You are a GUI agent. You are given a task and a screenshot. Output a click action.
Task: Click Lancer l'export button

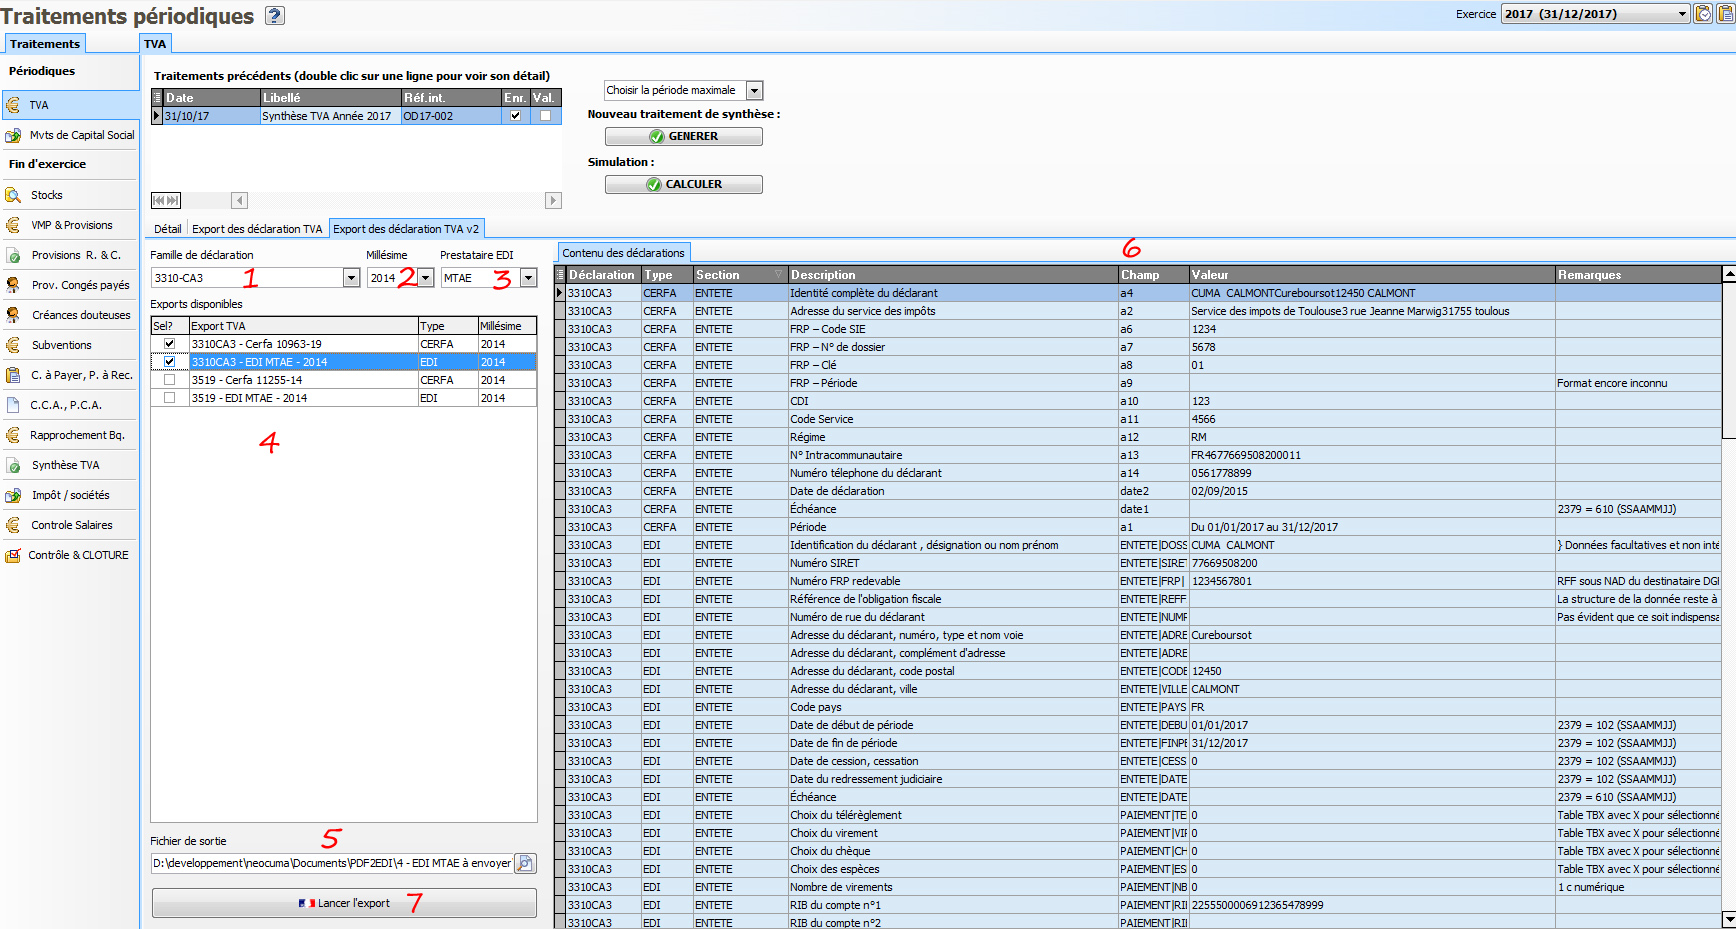344,903
